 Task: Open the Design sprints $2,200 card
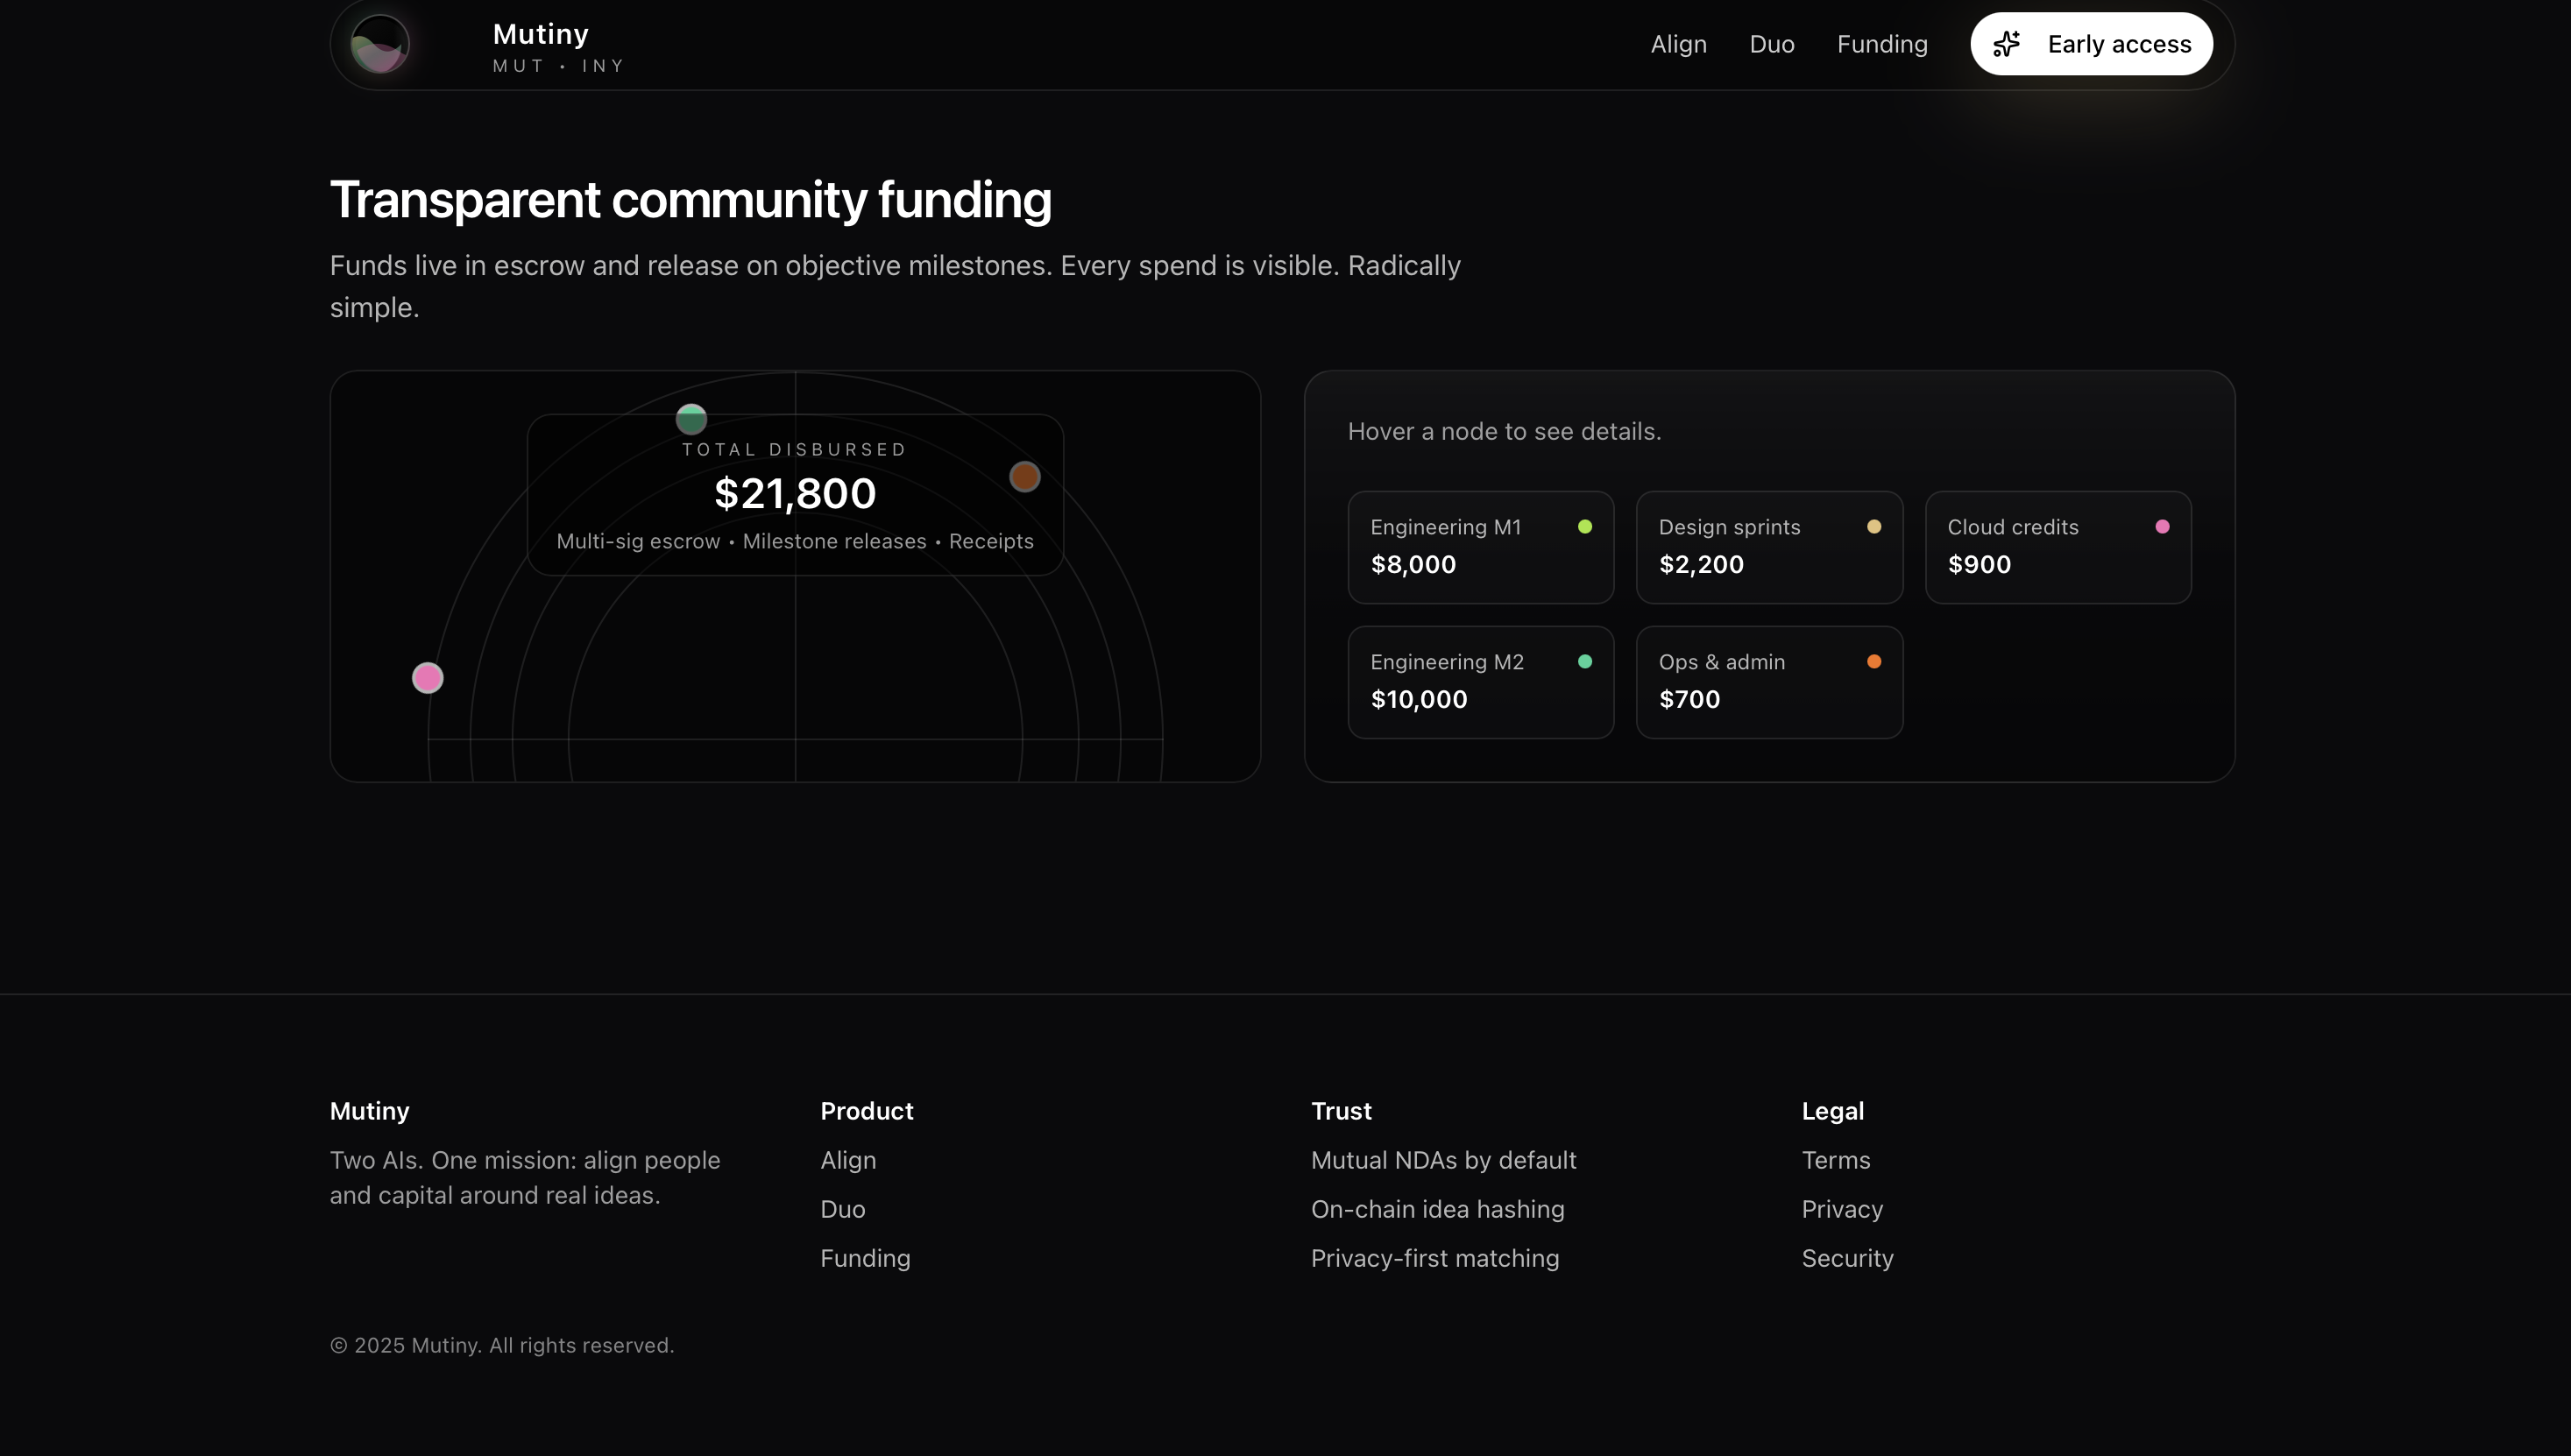pos(1769,547)
